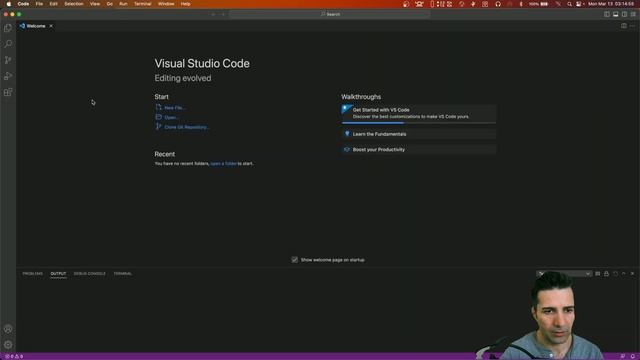
Task: Open the Run menu
Action: tap(123, 4)
